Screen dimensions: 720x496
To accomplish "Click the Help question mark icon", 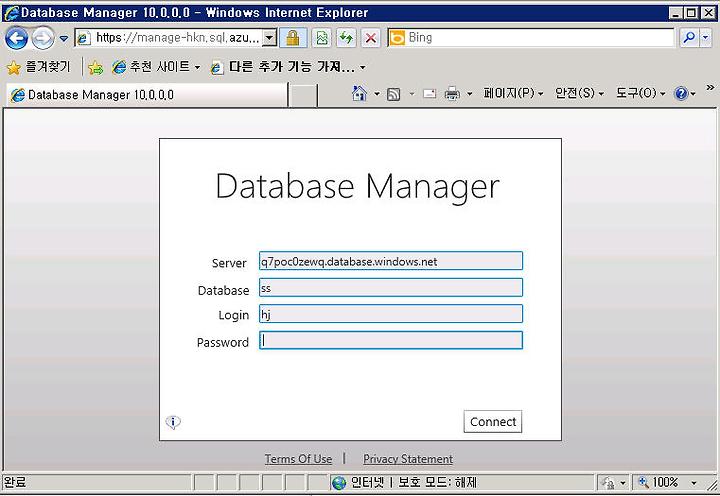I will (681, 94).
